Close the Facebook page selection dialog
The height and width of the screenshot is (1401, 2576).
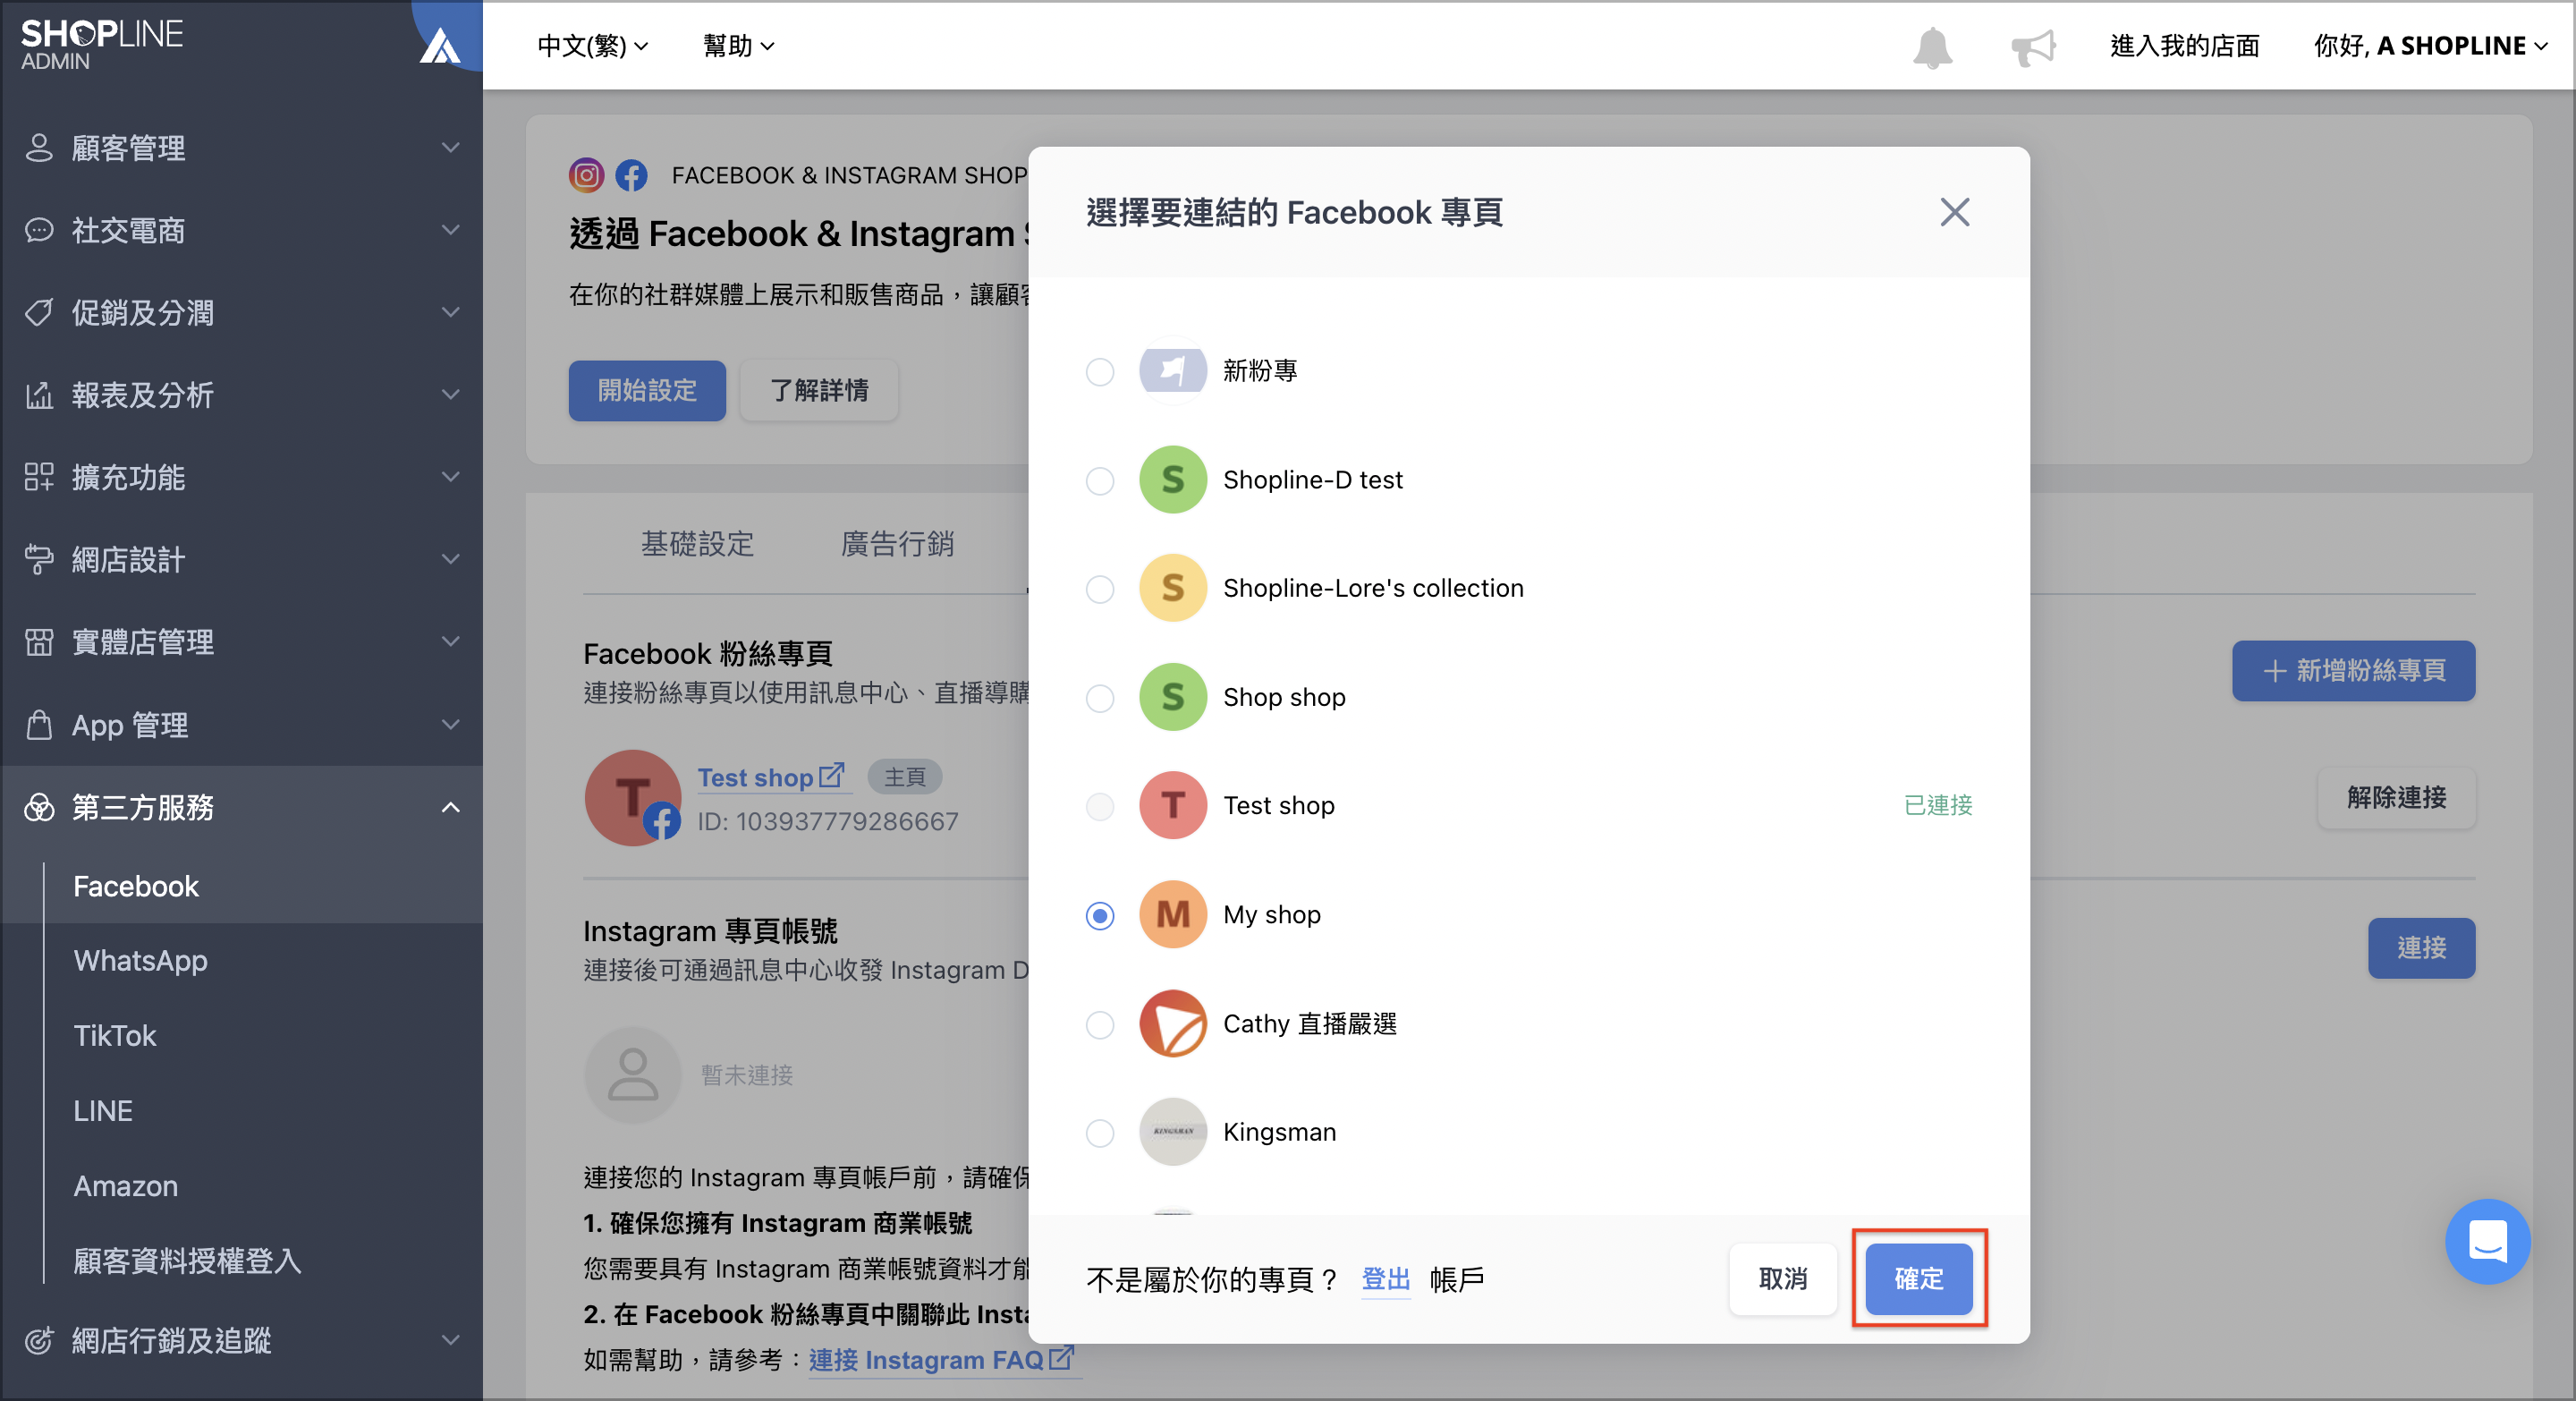pyautogui.click(x=1954, y=212)
